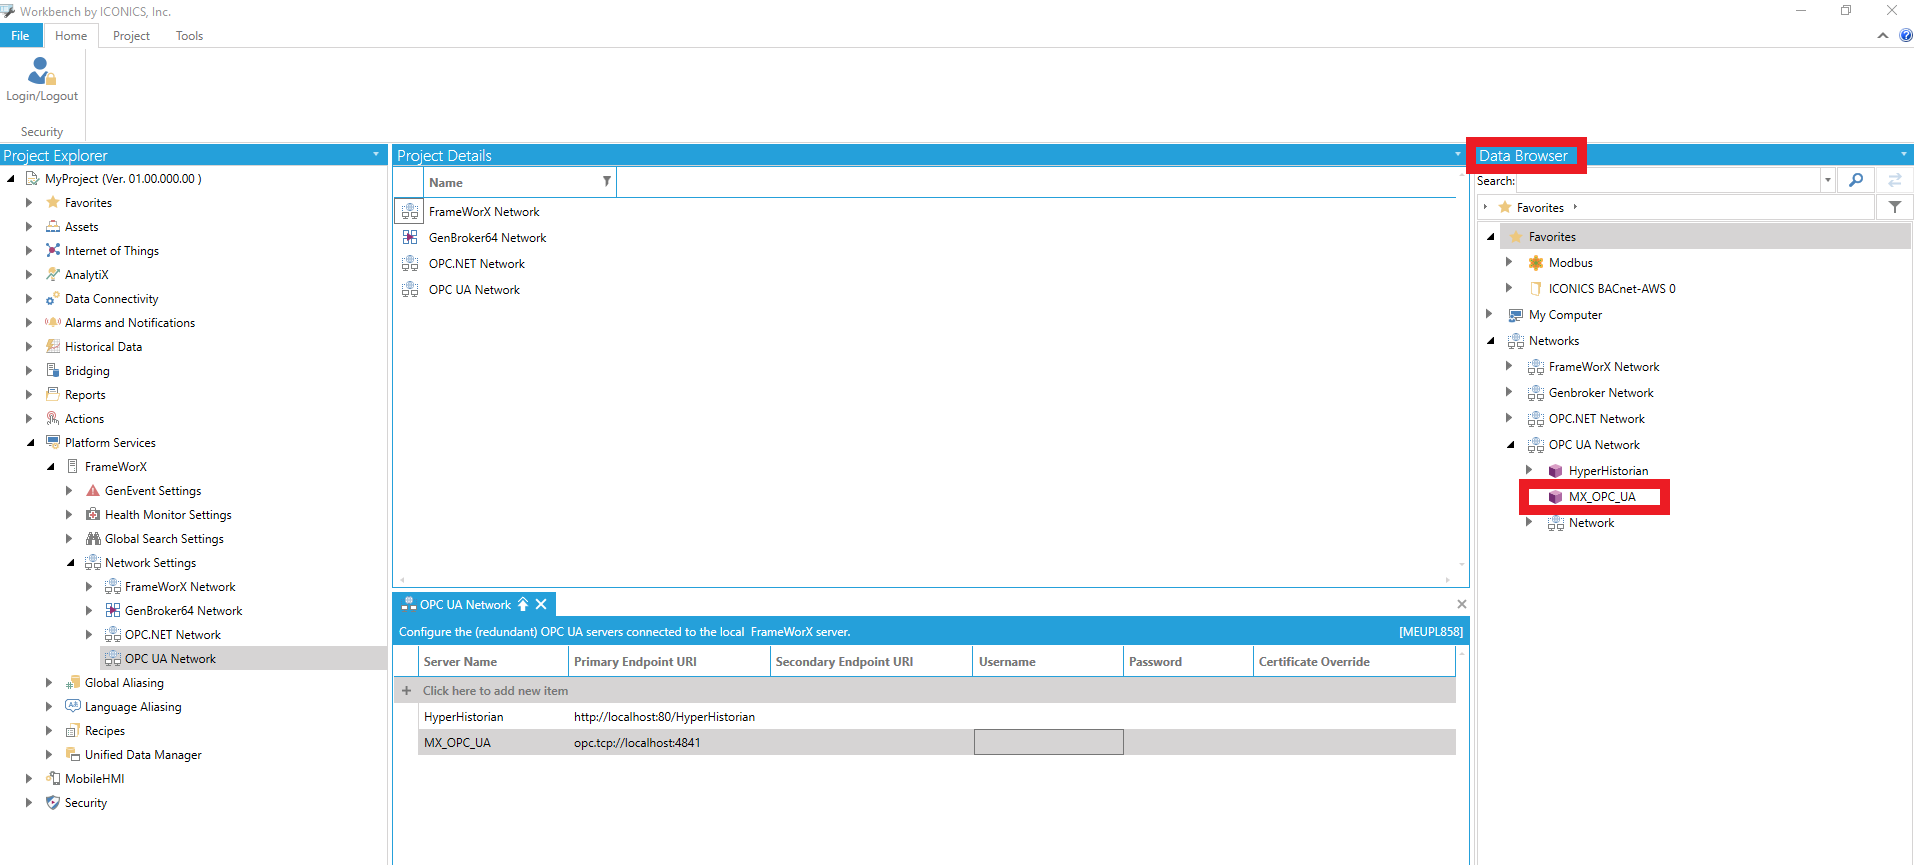
Task: Open the Project ribbon tab
Action: 131,36
